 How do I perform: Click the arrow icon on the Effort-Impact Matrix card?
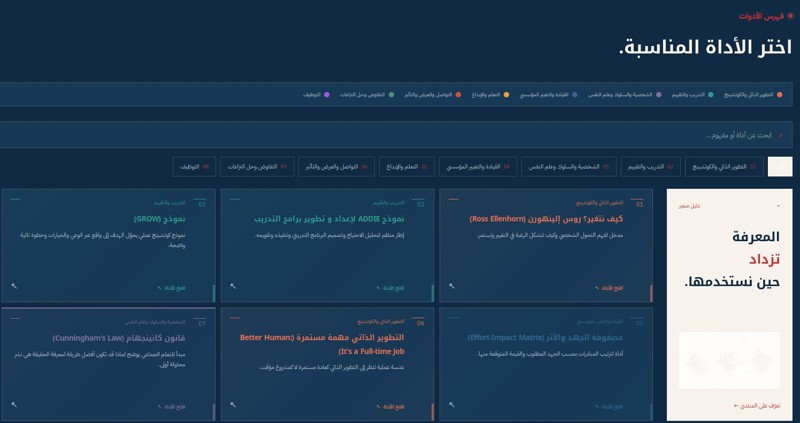(452, 405)
